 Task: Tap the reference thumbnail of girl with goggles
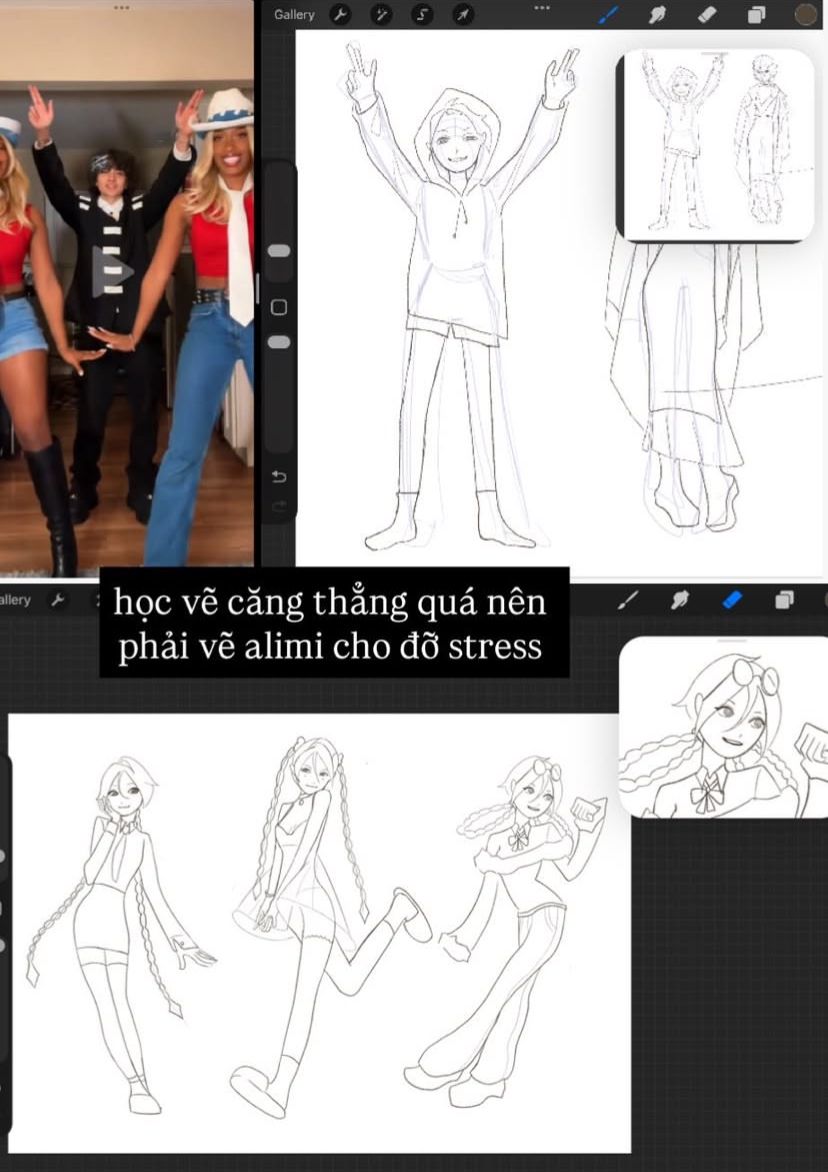click(725, 728)
